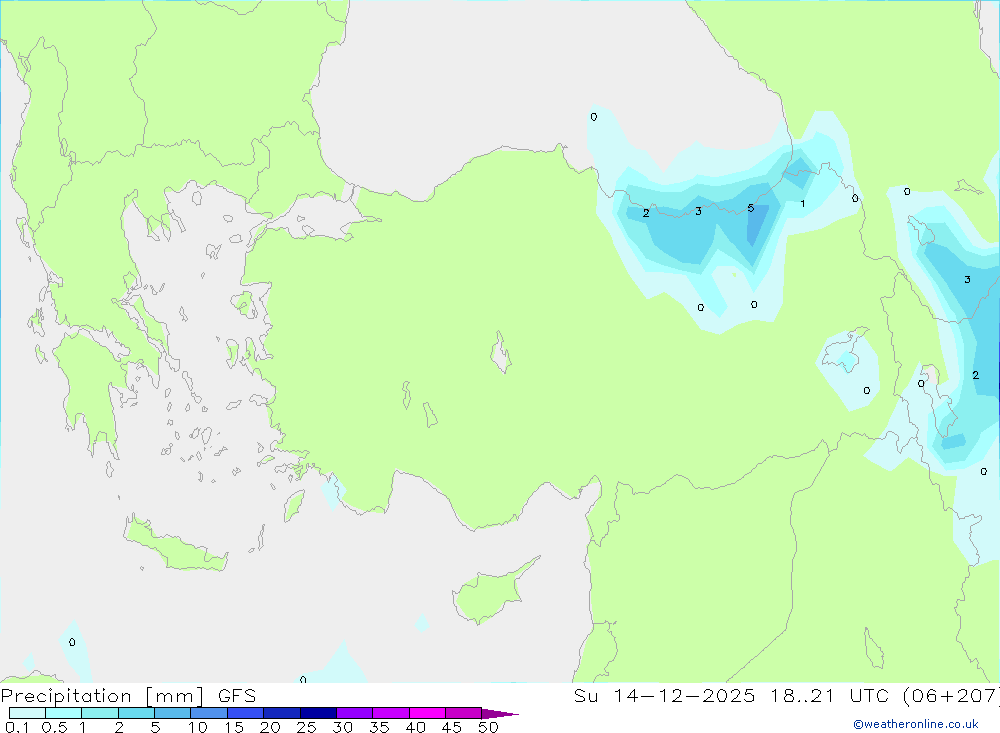Click the legend tick label '35'
The image size is (1000, 733).
379,727
